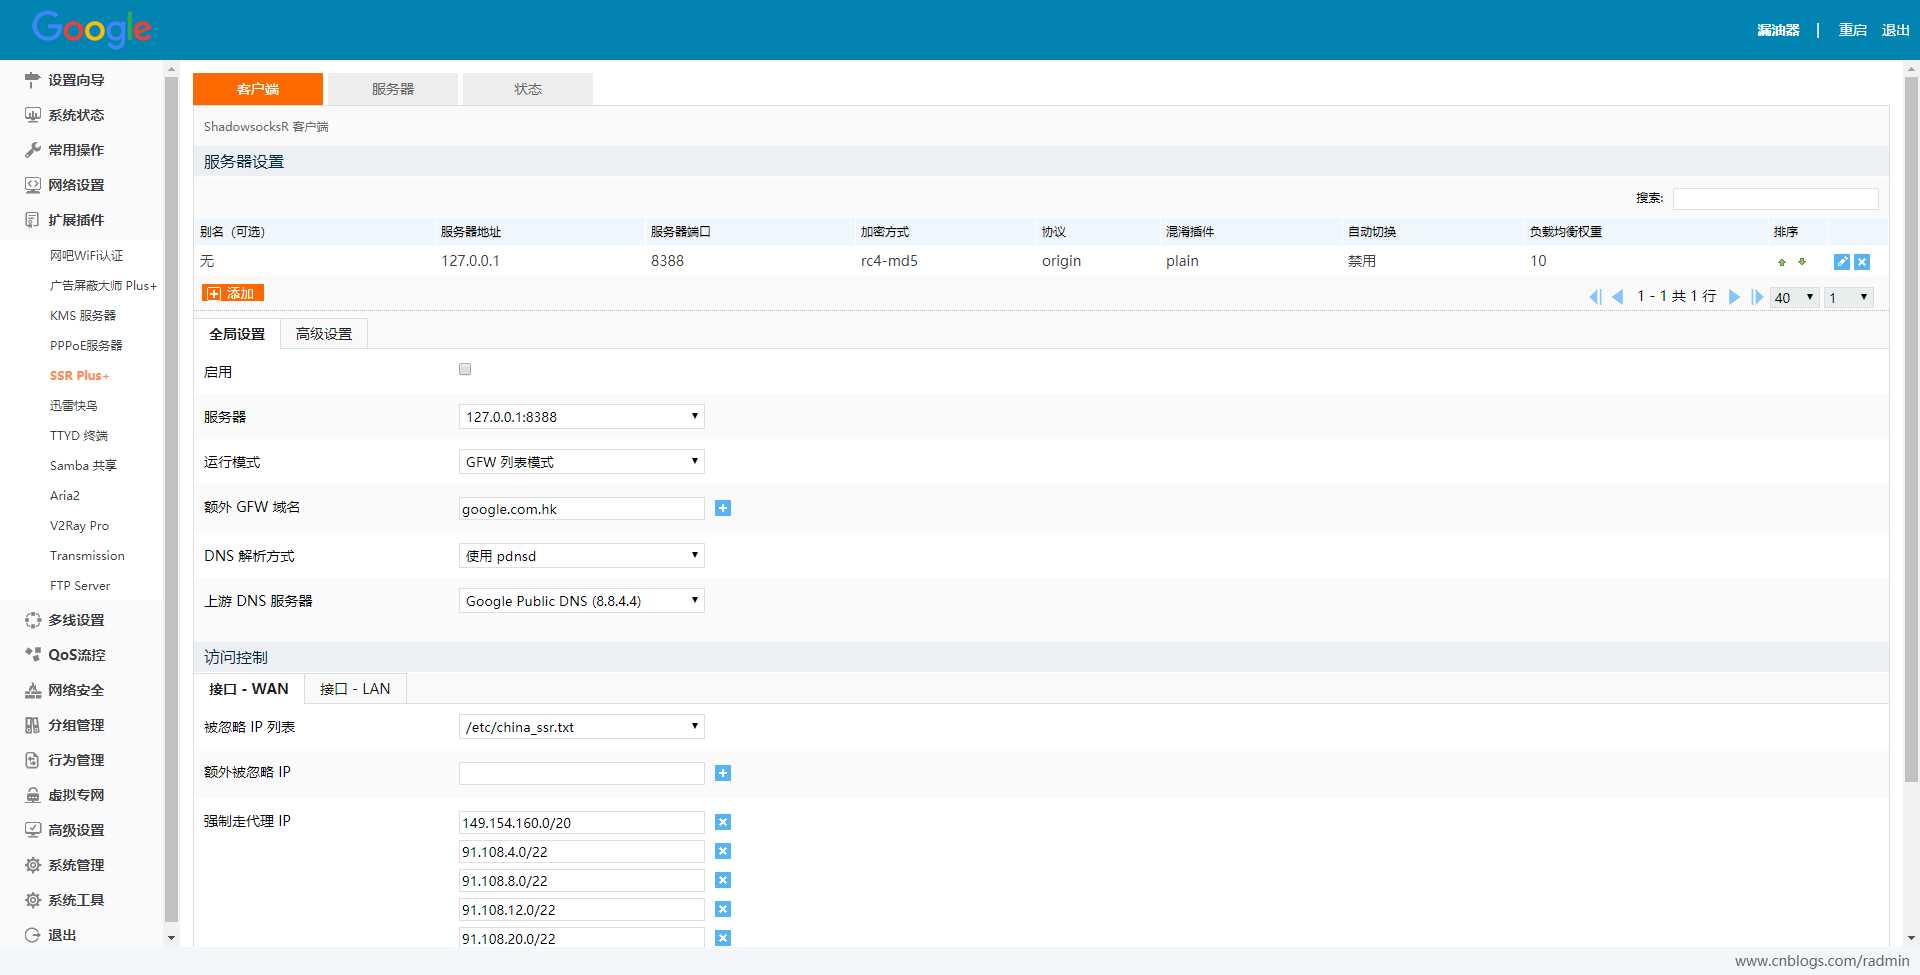Remove forced proxy IP 91.108.4.0/22
1920x975 pixels.
723,851
